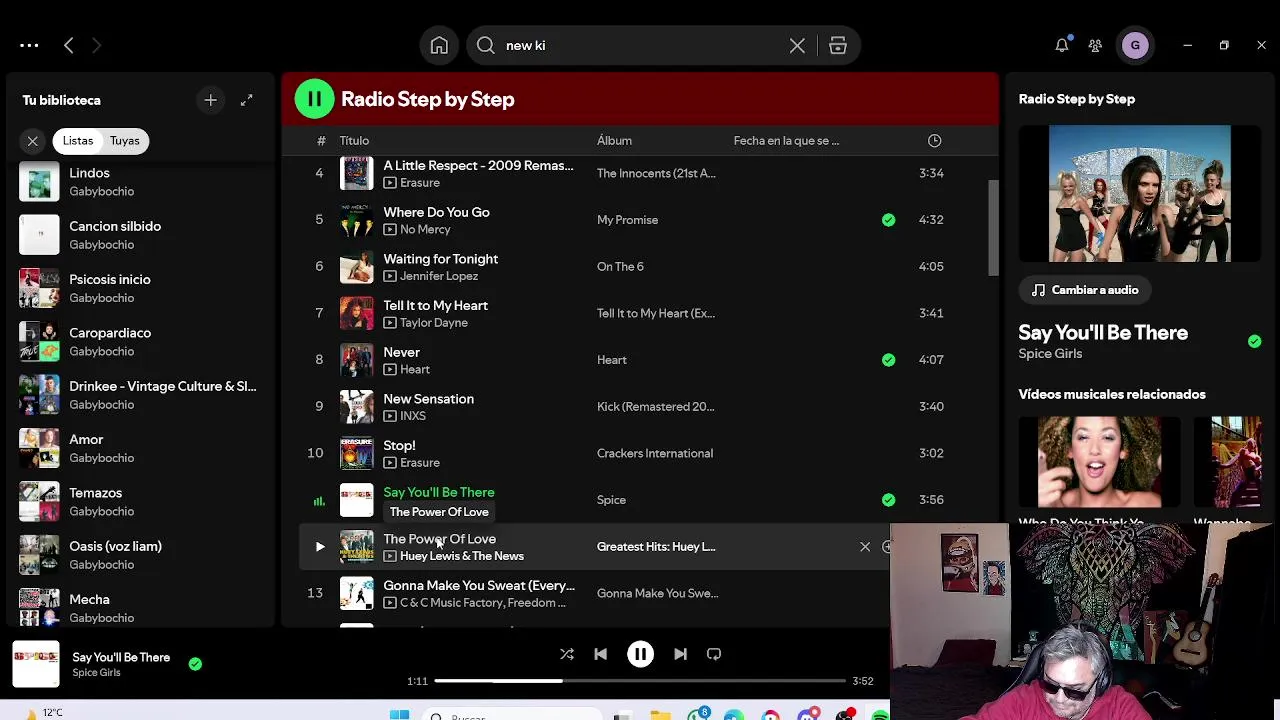1280x720 pixels.
Task: Select song Where Do You Go
Action: [x=436, y=212]
